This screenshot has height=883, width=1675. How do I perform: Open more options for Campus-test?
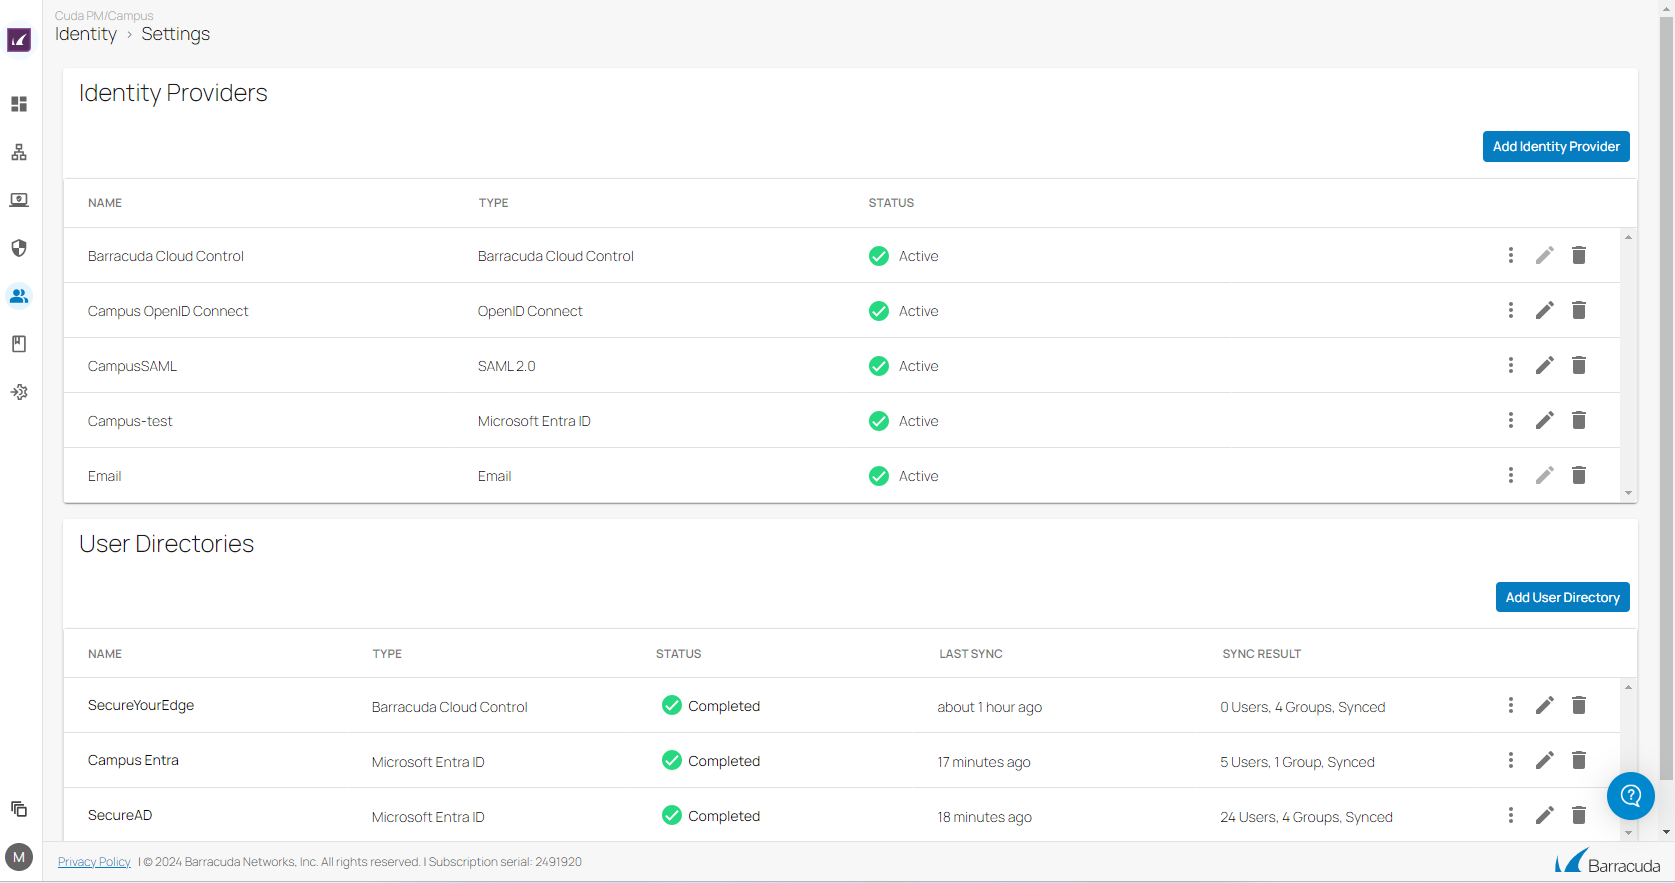[1511, 420]
